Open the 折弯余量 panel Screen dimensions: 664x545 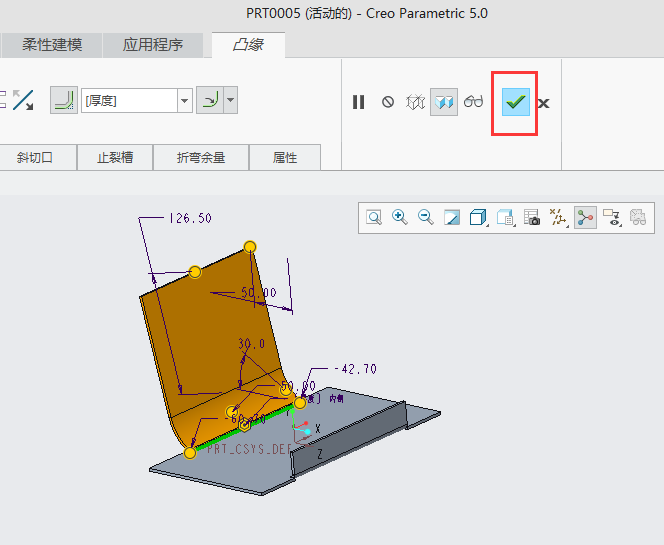(201, 157)
